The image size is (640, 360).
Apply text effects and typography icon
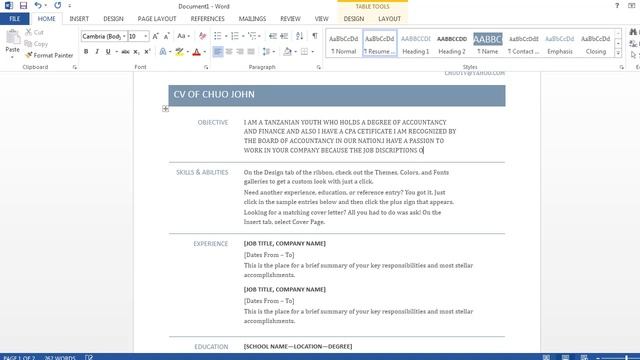click(x=163, y=52)
